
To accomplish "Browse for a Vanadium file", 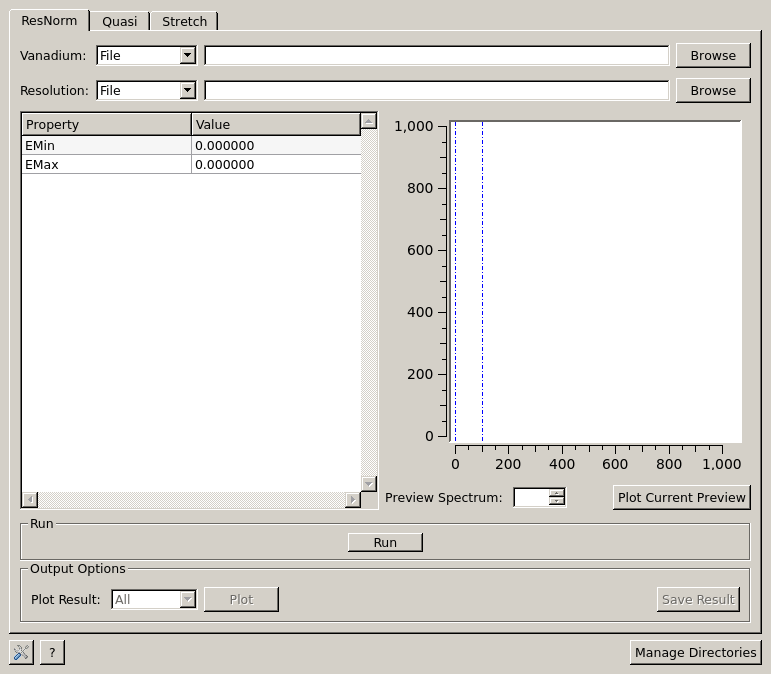I will [x=712, y=56].
